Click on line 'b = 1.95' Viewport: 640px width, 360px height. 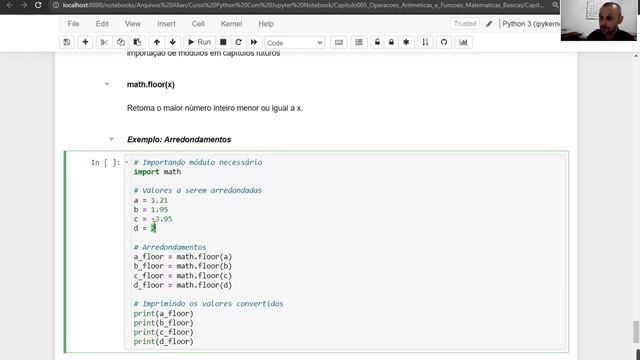click(151, 210)
